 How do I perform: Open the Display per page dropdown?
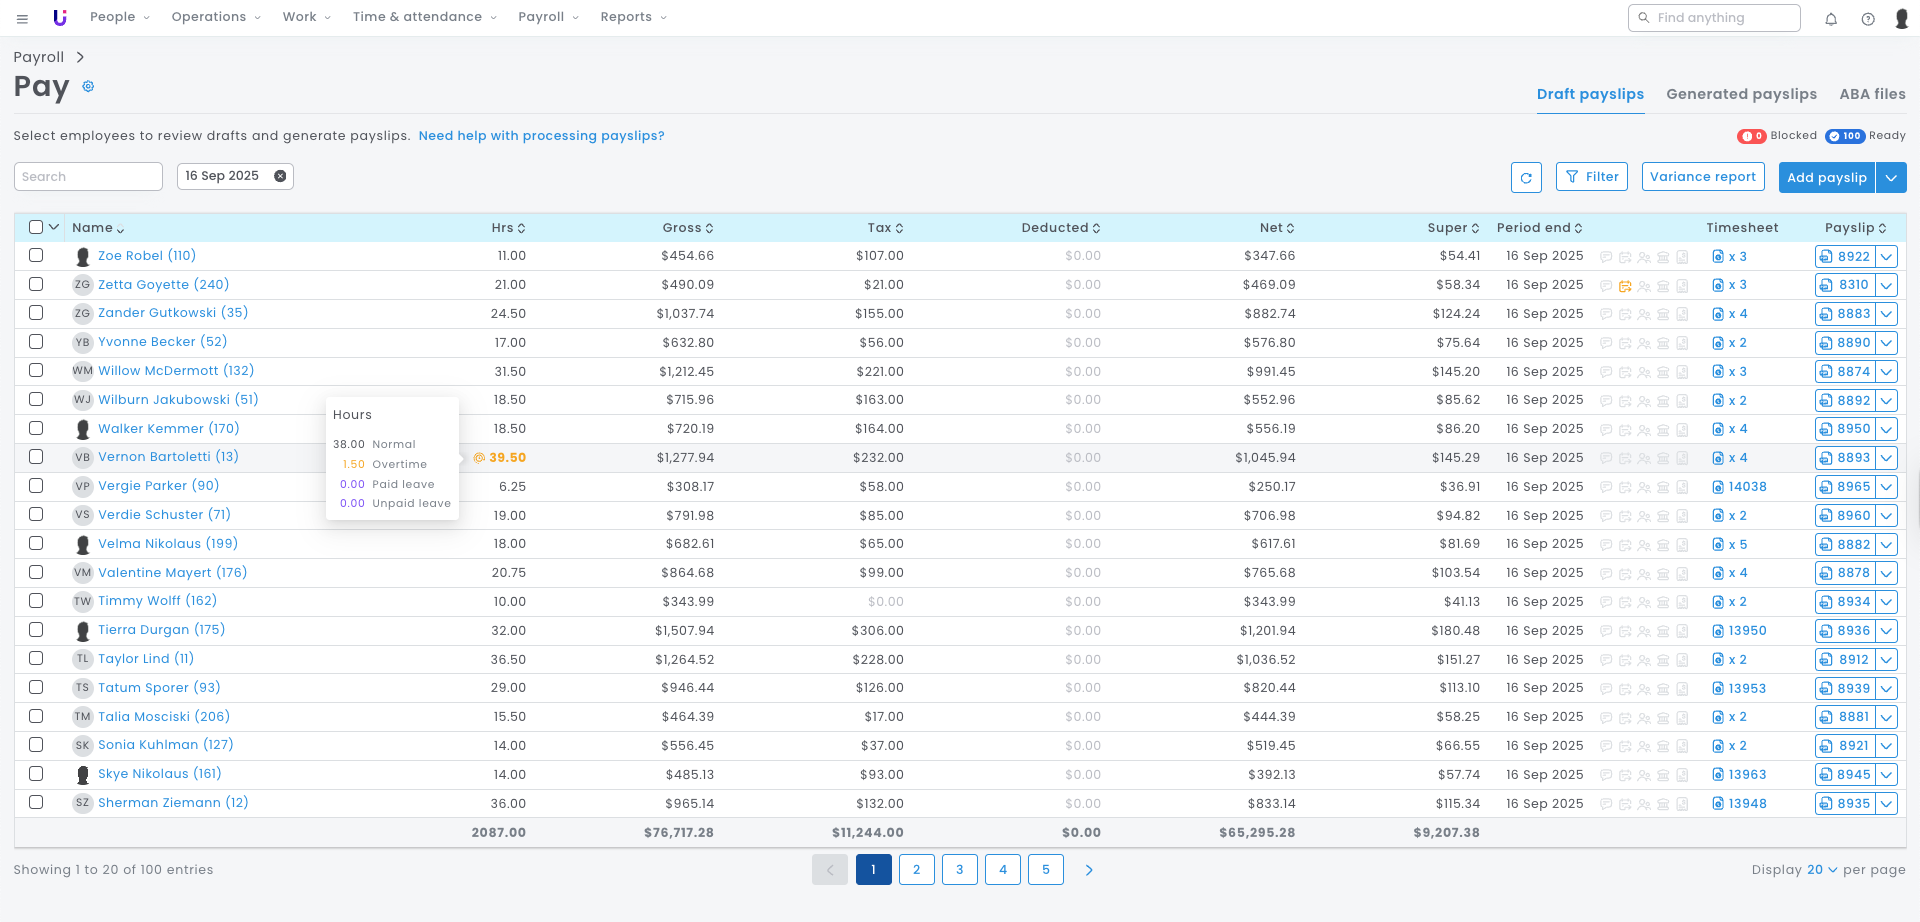[1821, 870]
